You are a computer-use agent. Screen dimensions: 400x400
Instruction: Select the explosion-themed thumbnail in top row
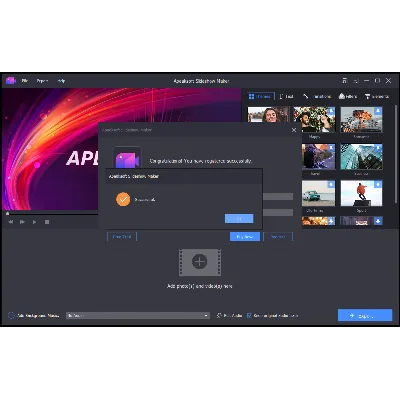coord(361,119)
